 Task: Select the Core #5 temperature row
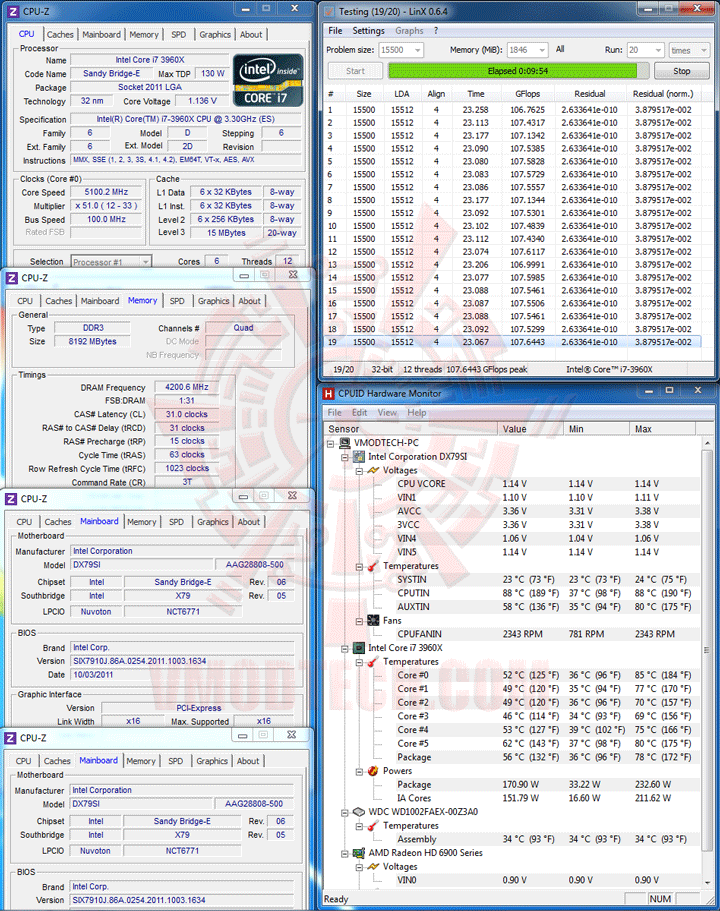click(x=541, y=744)
